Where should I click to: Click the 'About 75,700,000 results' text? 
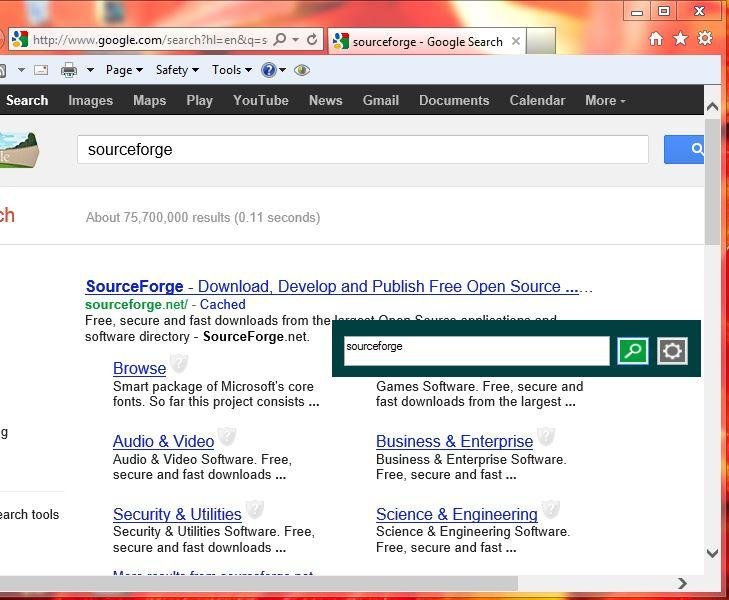click(x=158, y=218)
